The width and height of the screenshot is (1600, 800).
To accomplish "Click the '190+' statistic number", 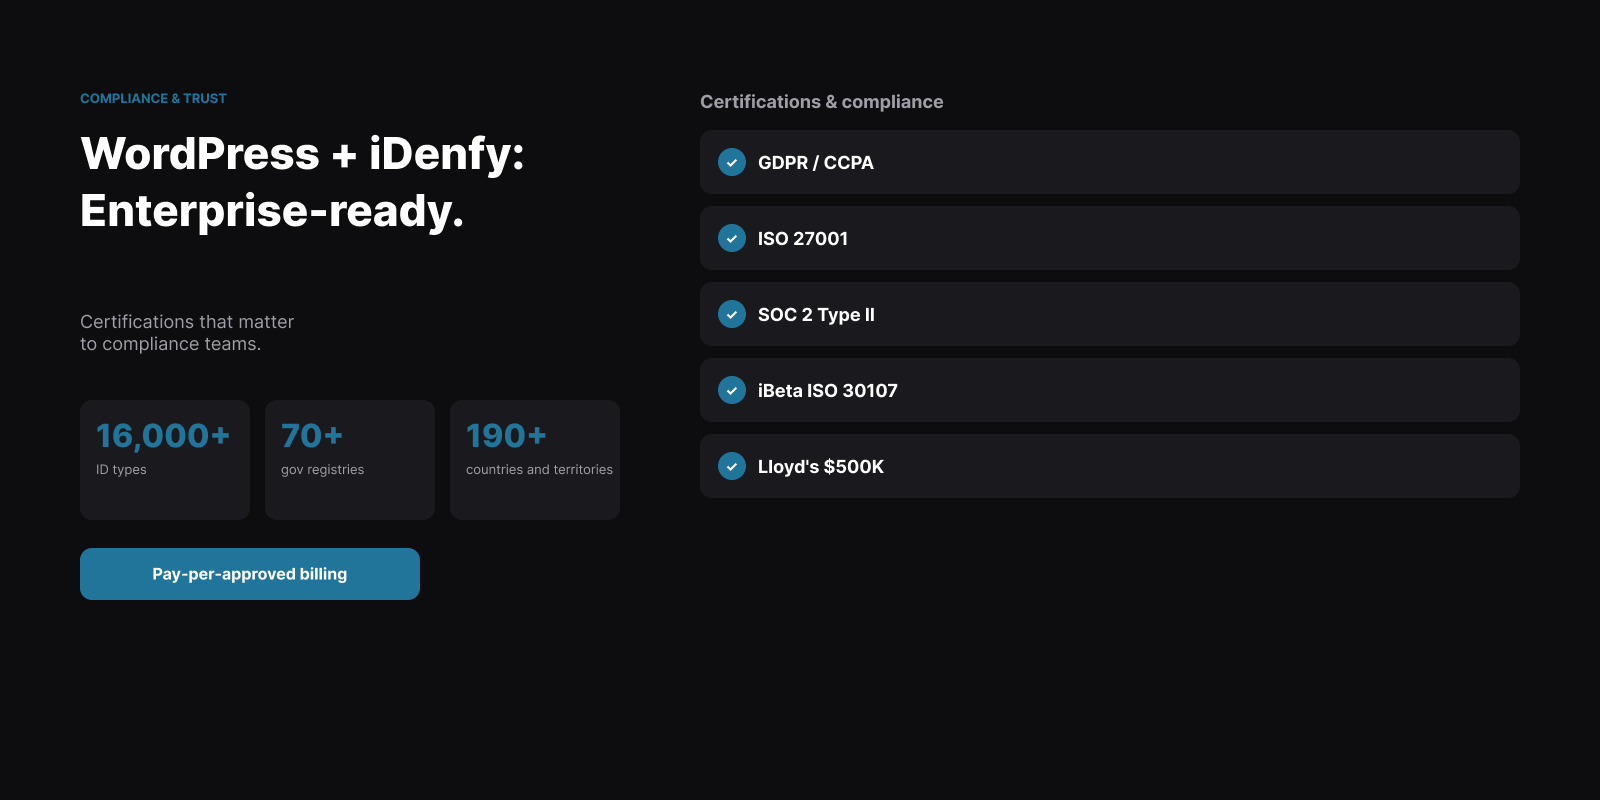I will (506, 436).
